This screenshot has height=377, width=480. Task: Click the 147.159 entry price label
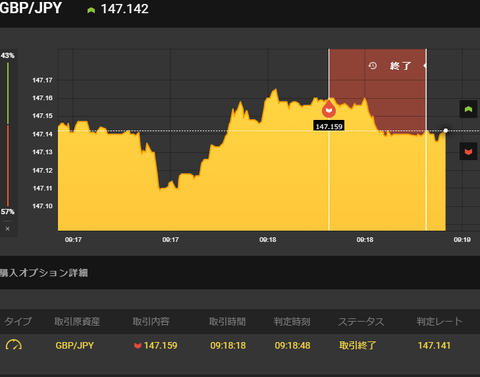click(x=329, y=126)
